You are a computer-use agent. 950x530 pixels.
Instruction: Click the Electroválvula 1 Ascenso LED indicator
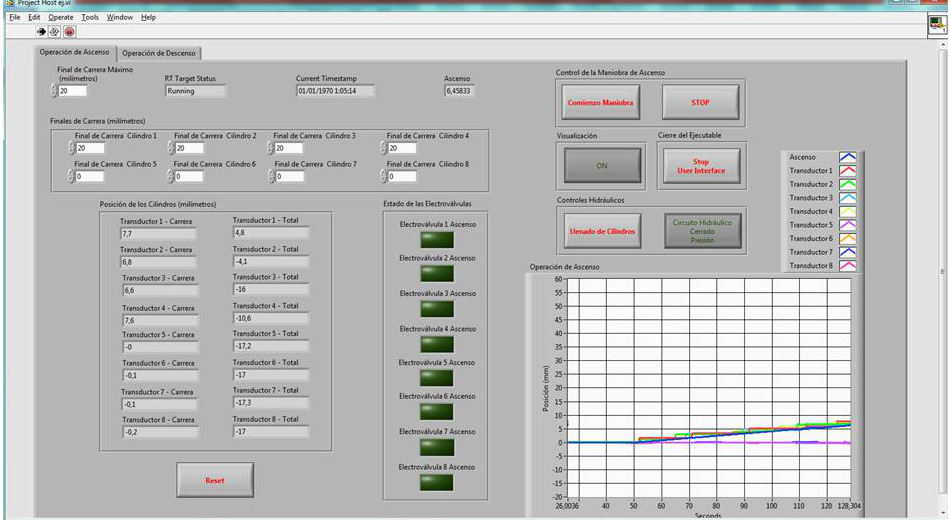(x=437, y=240)
